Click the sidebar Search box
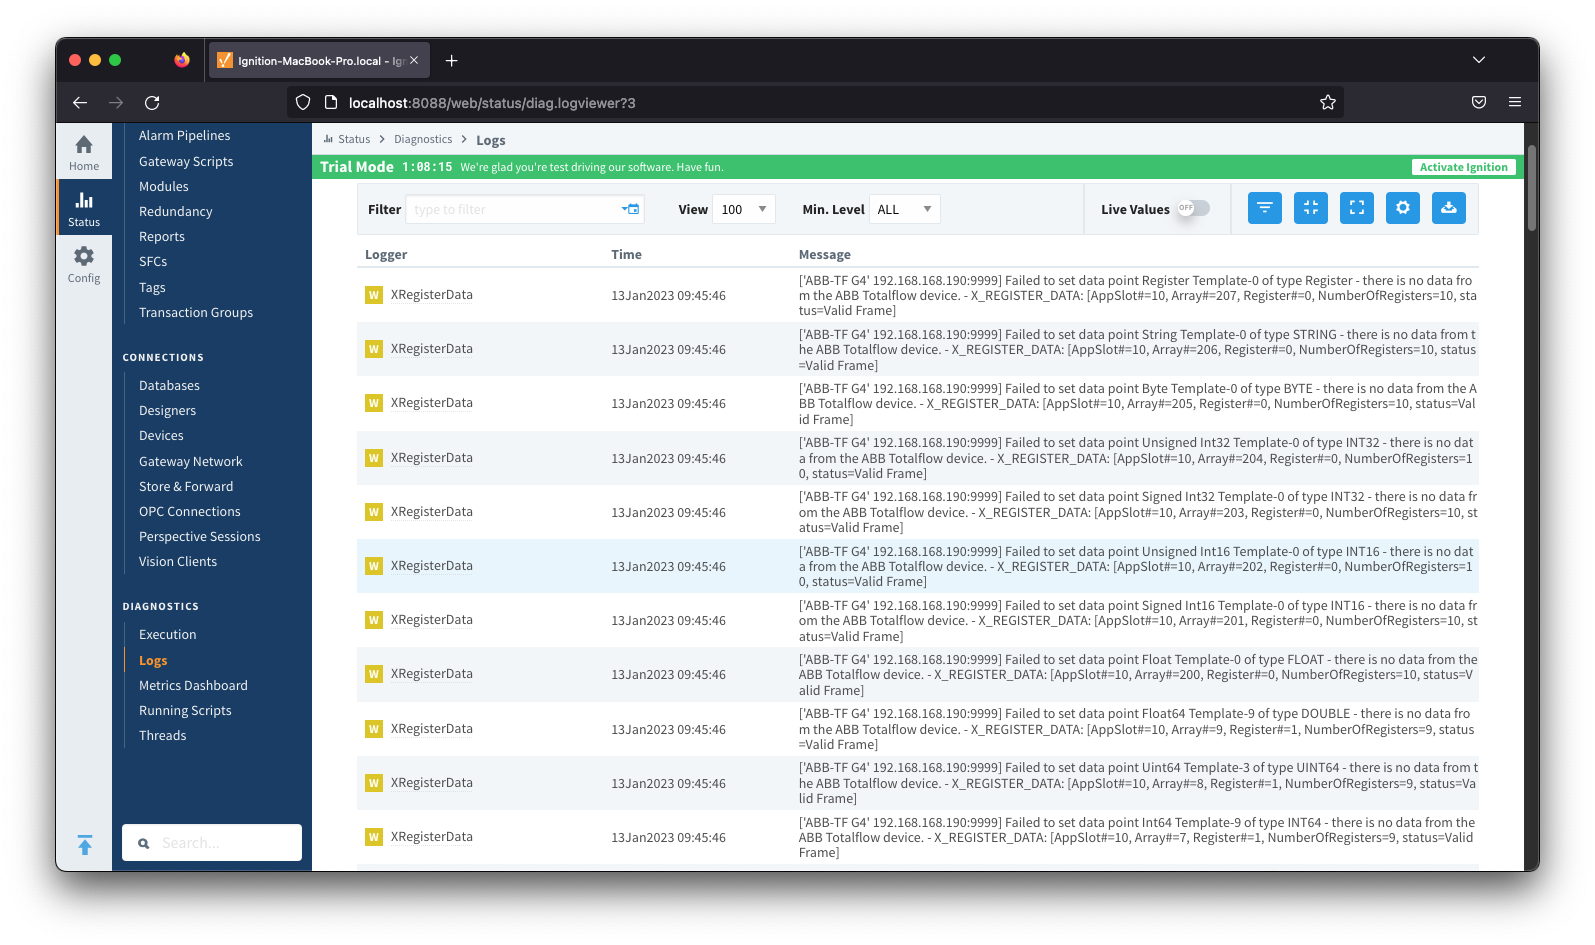Screen dimensions: 1595x945 pos(212,843)
